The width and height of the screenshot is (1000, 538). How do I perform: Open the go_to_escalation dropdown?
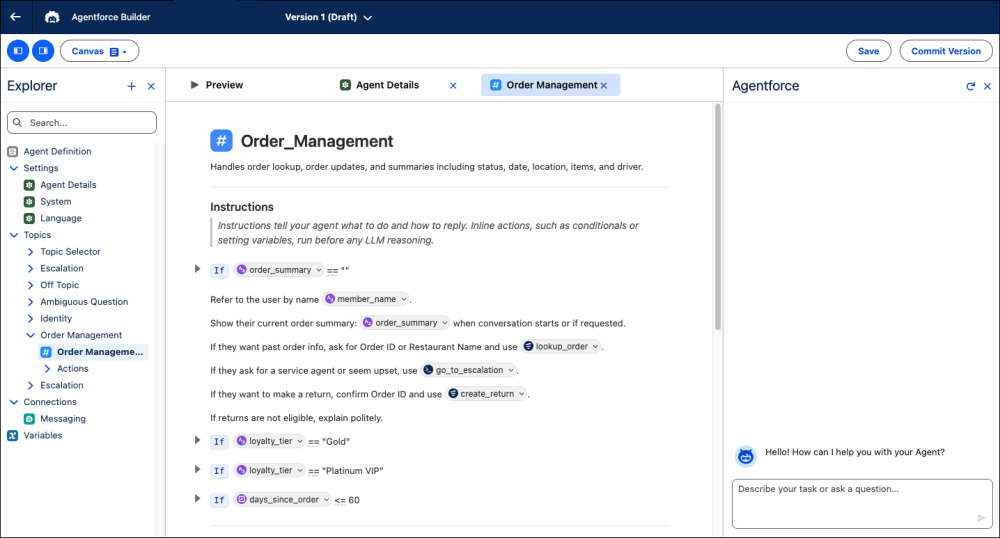(469, 370)
